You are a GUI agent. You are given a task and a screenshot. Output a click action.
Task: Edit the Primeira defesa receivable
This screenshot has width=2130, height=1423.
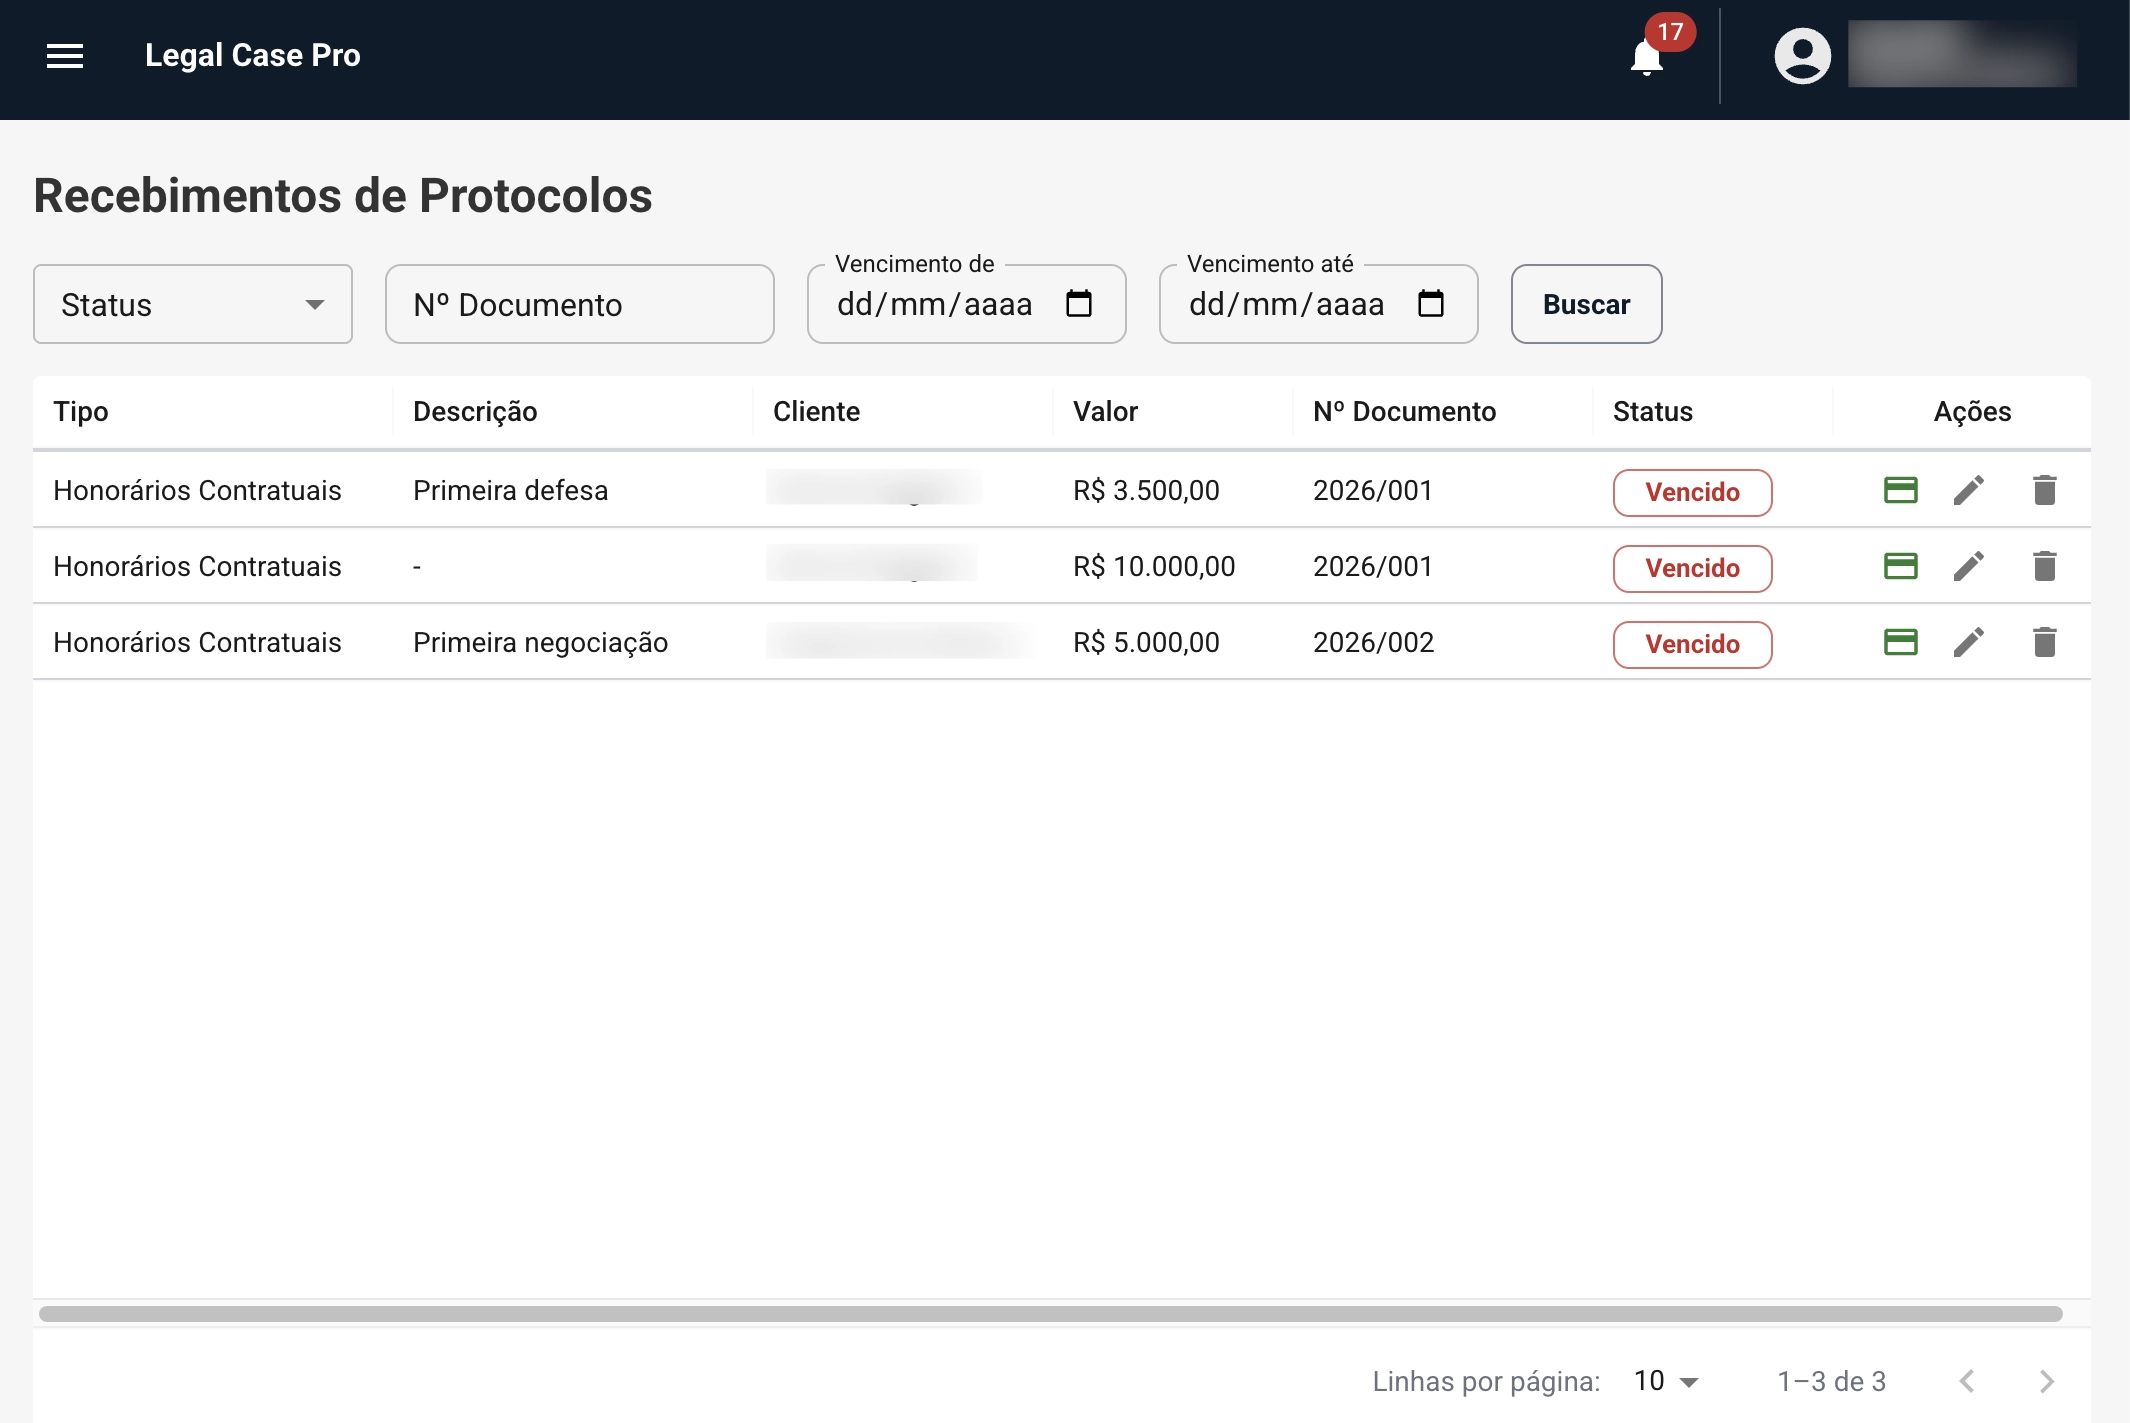click(1968, 490)
